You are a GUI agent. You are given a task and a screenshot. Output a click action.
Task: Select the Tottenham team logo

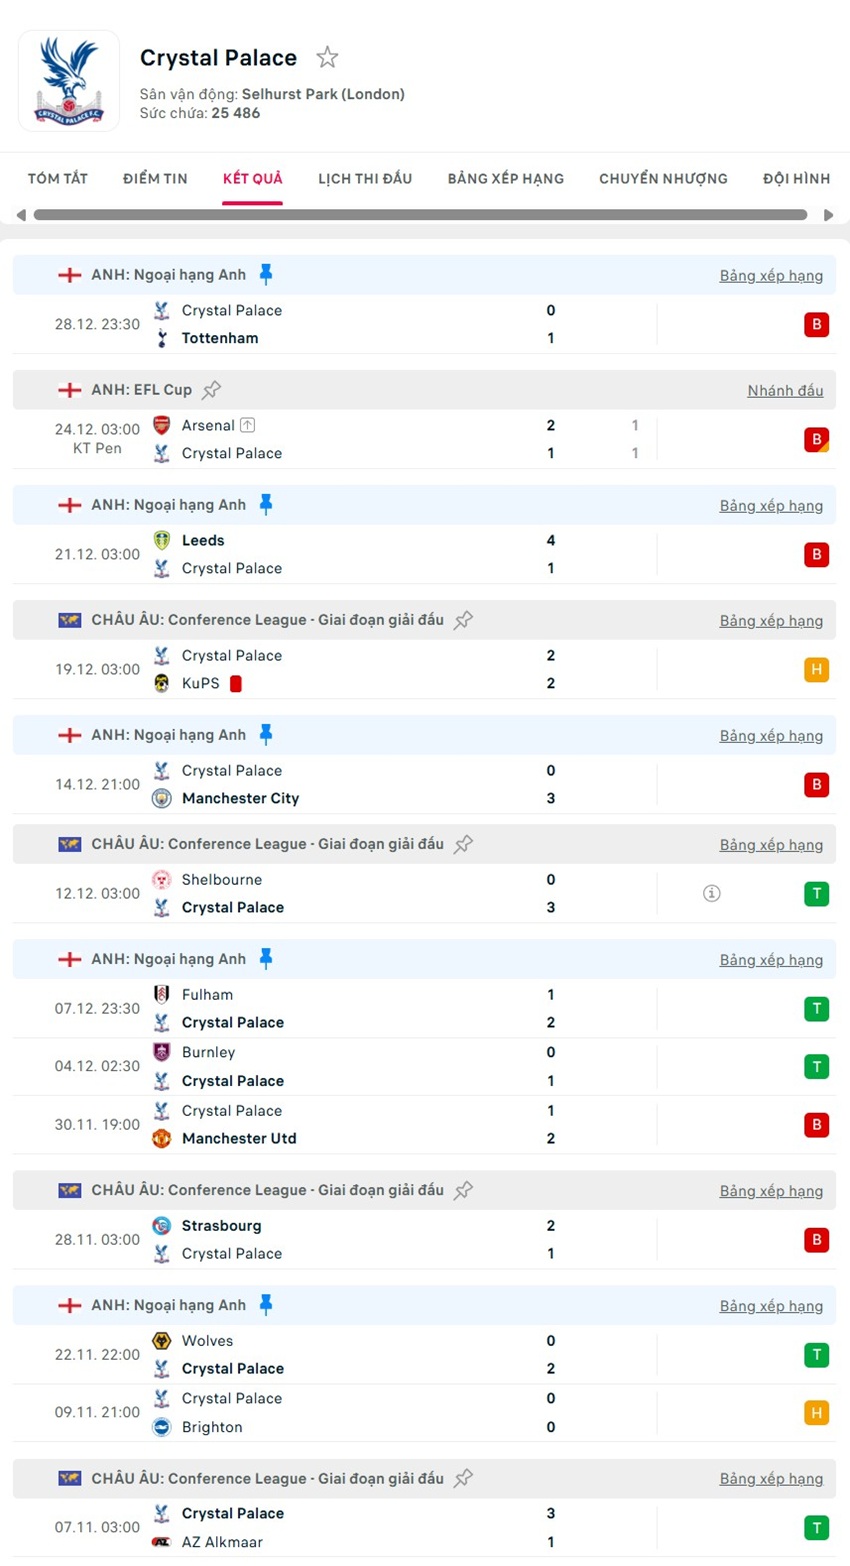click(161, 338)
